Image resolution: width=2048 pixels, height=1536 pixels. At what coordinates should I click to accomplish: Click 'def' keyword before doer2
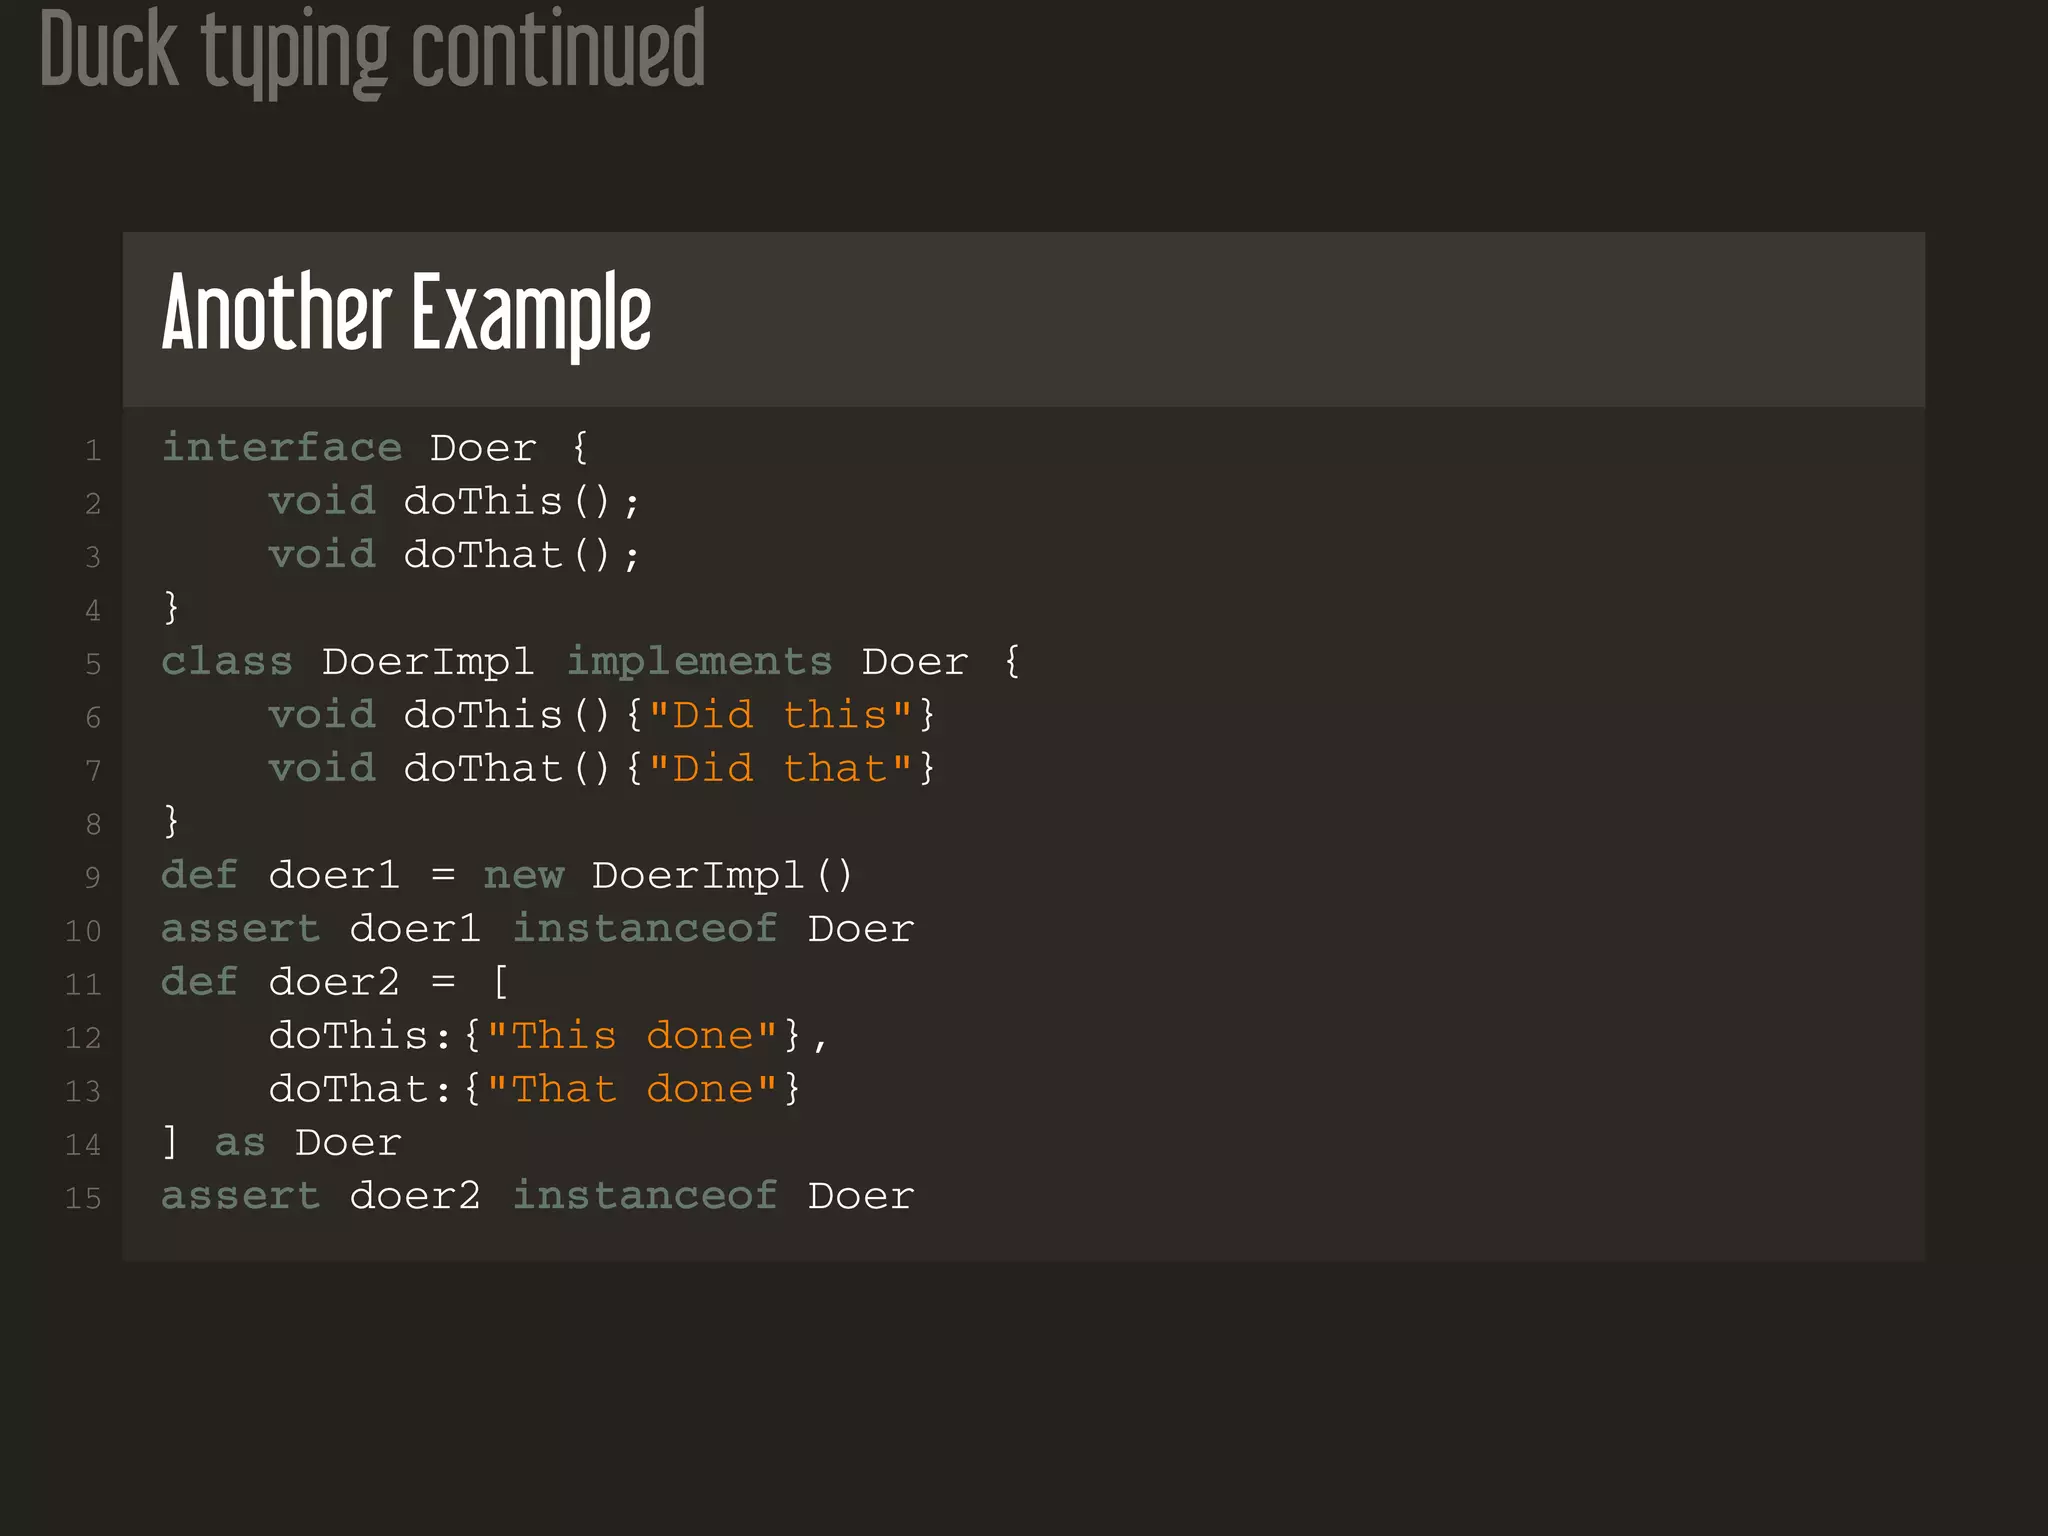(x=200, y=981)
